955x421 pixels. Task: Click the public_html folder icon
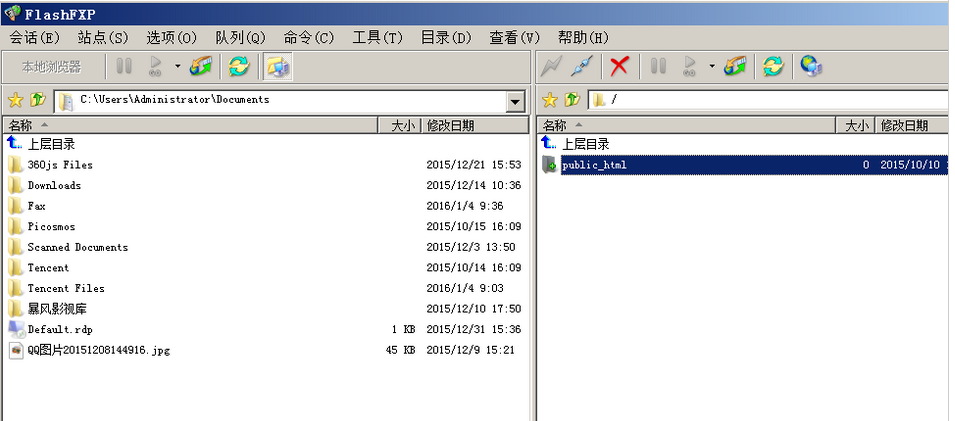pyautogui.click(x=550, y=165)
